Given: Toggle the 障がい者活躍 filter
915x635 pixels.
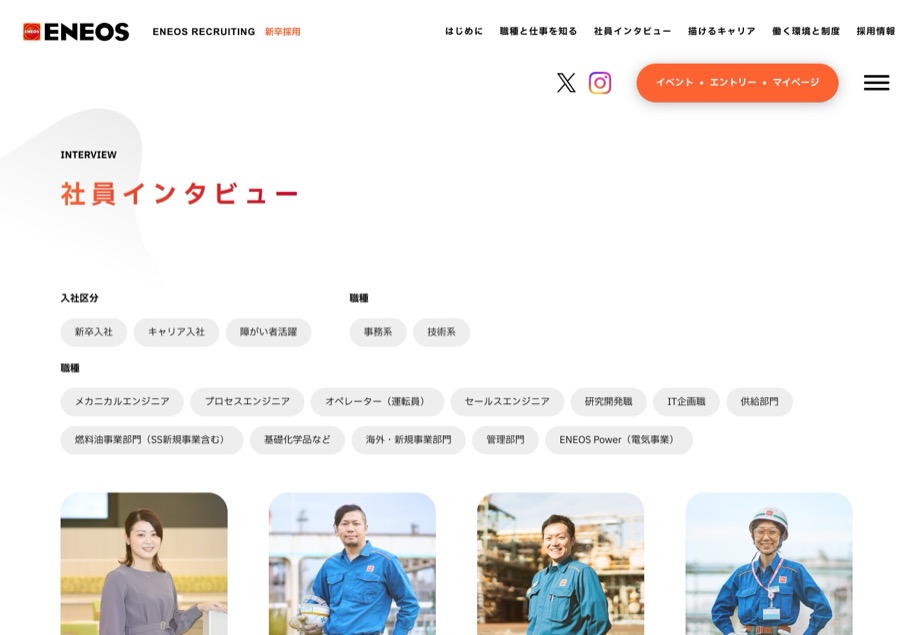Looking at the screenshot, I should [268, 332].
